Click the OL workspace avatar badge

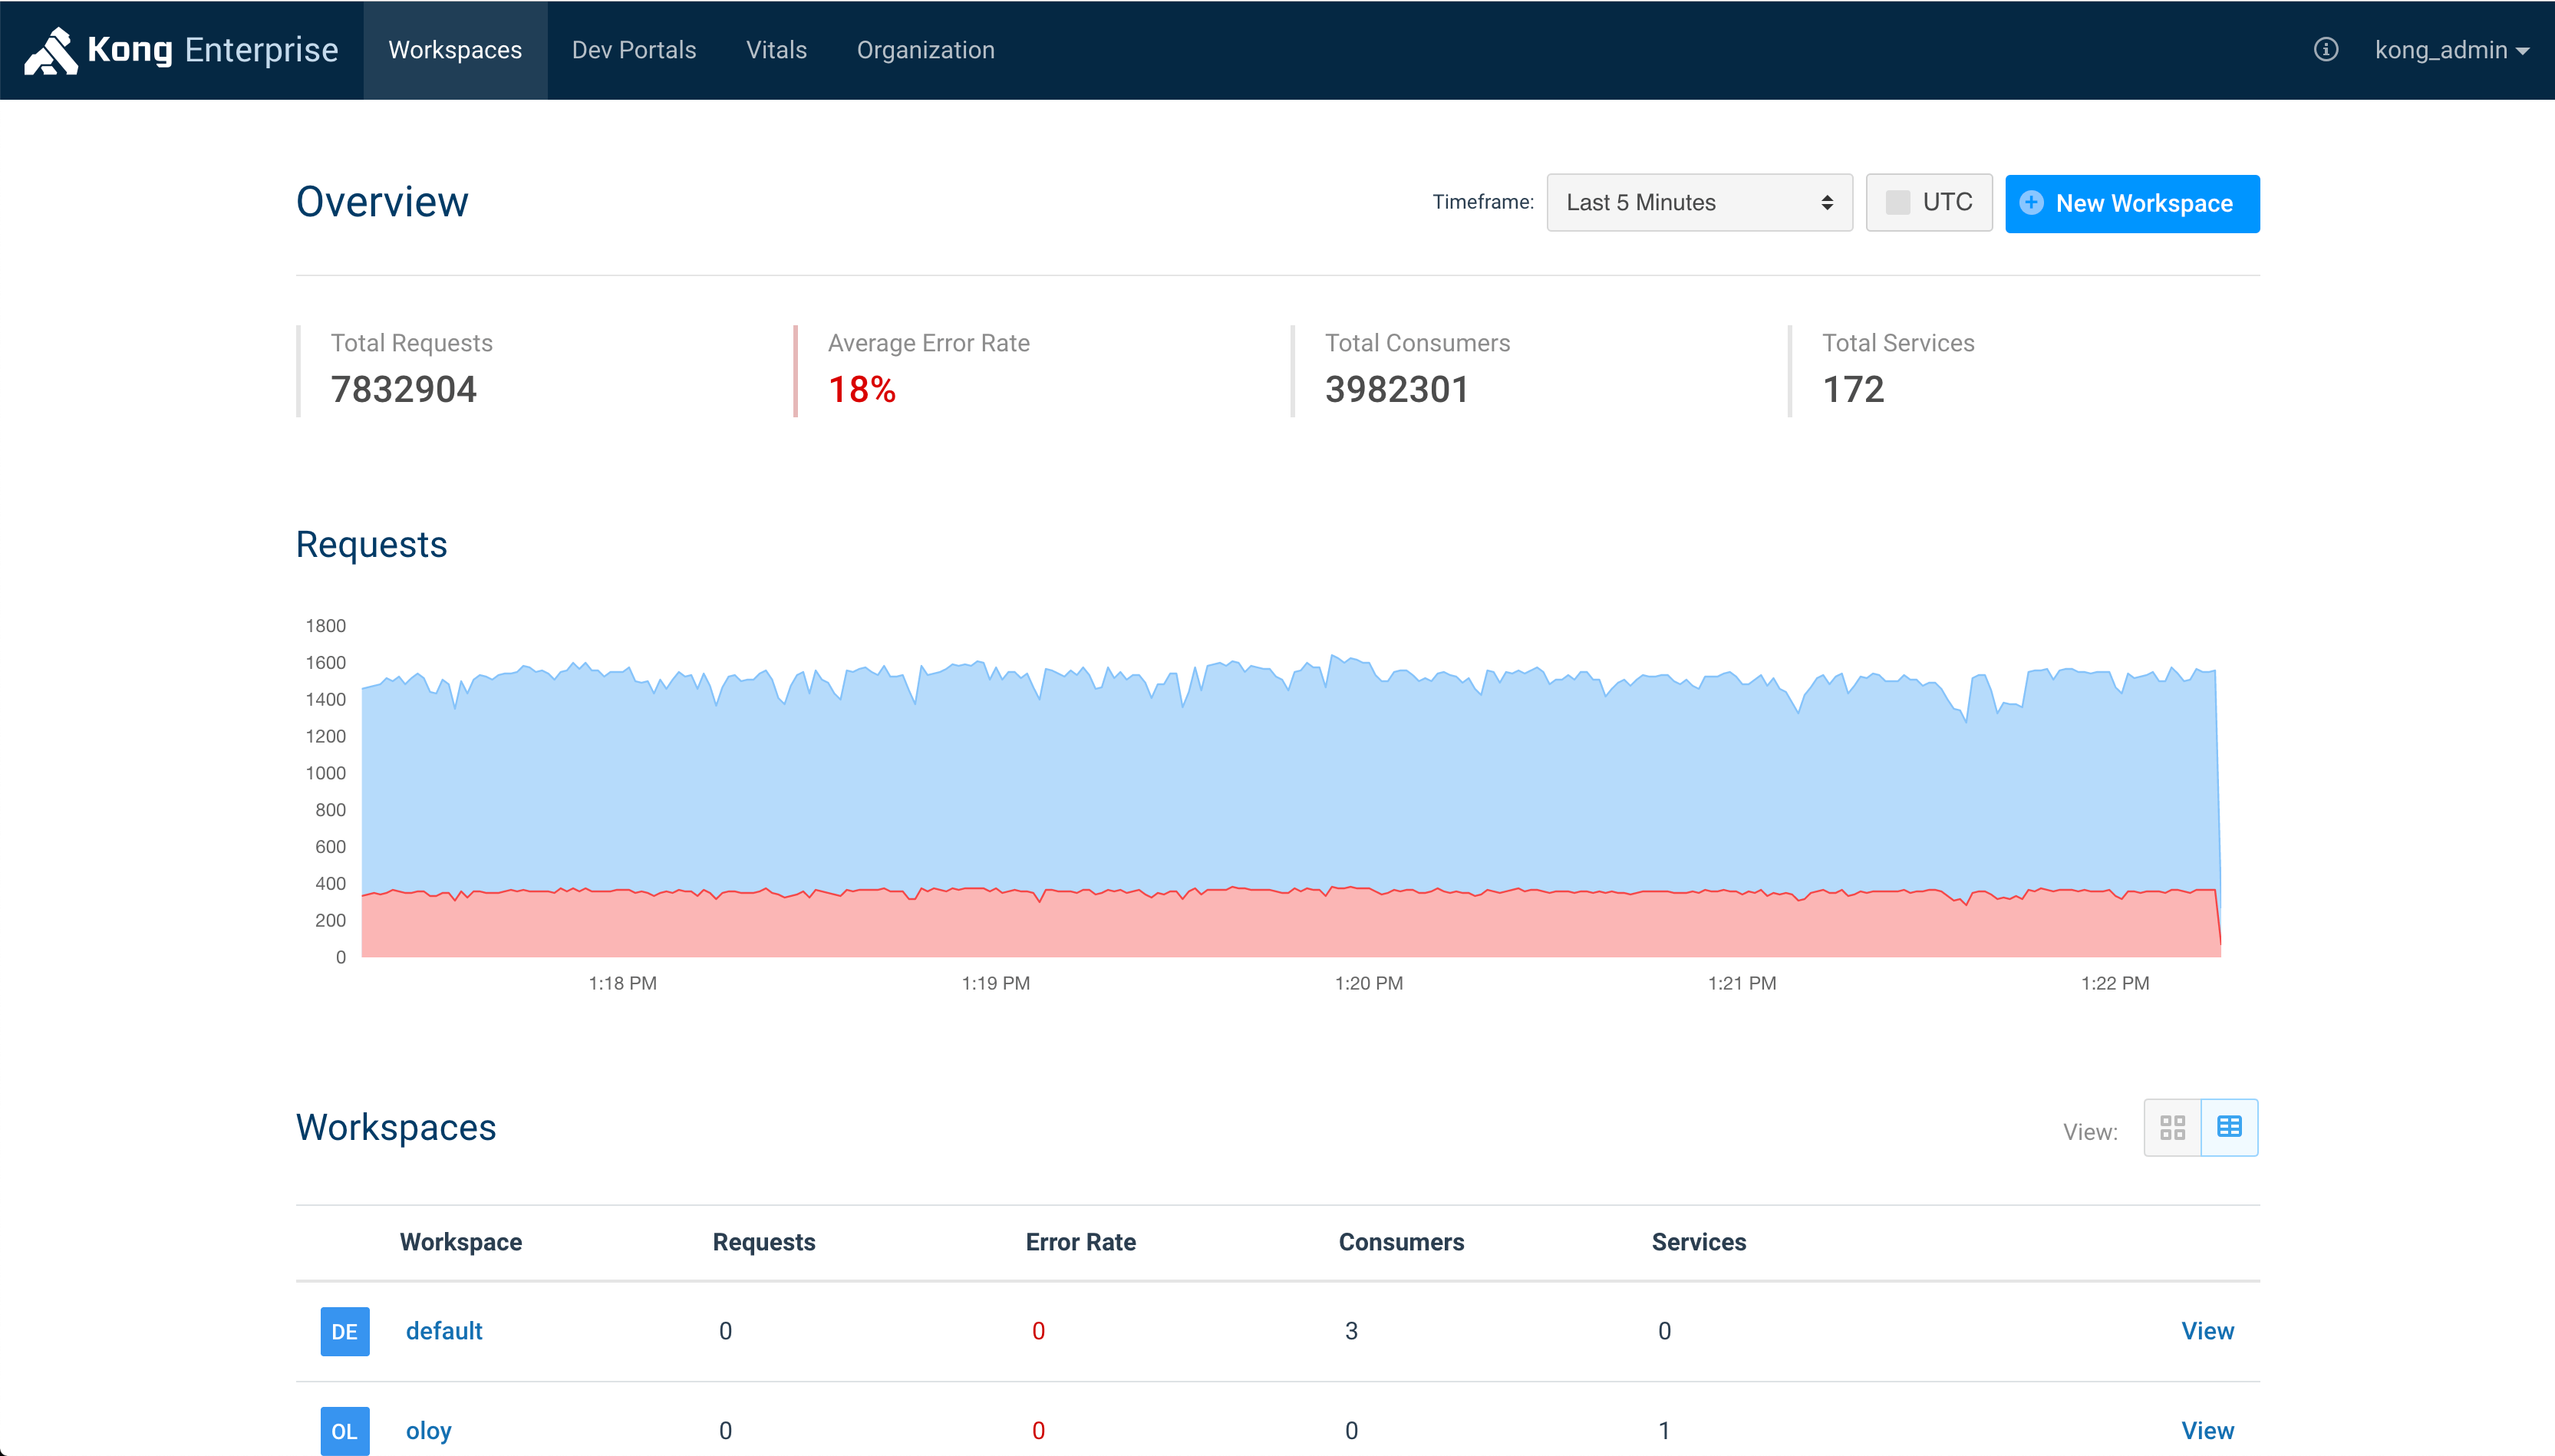click(x=344, y=1431)
